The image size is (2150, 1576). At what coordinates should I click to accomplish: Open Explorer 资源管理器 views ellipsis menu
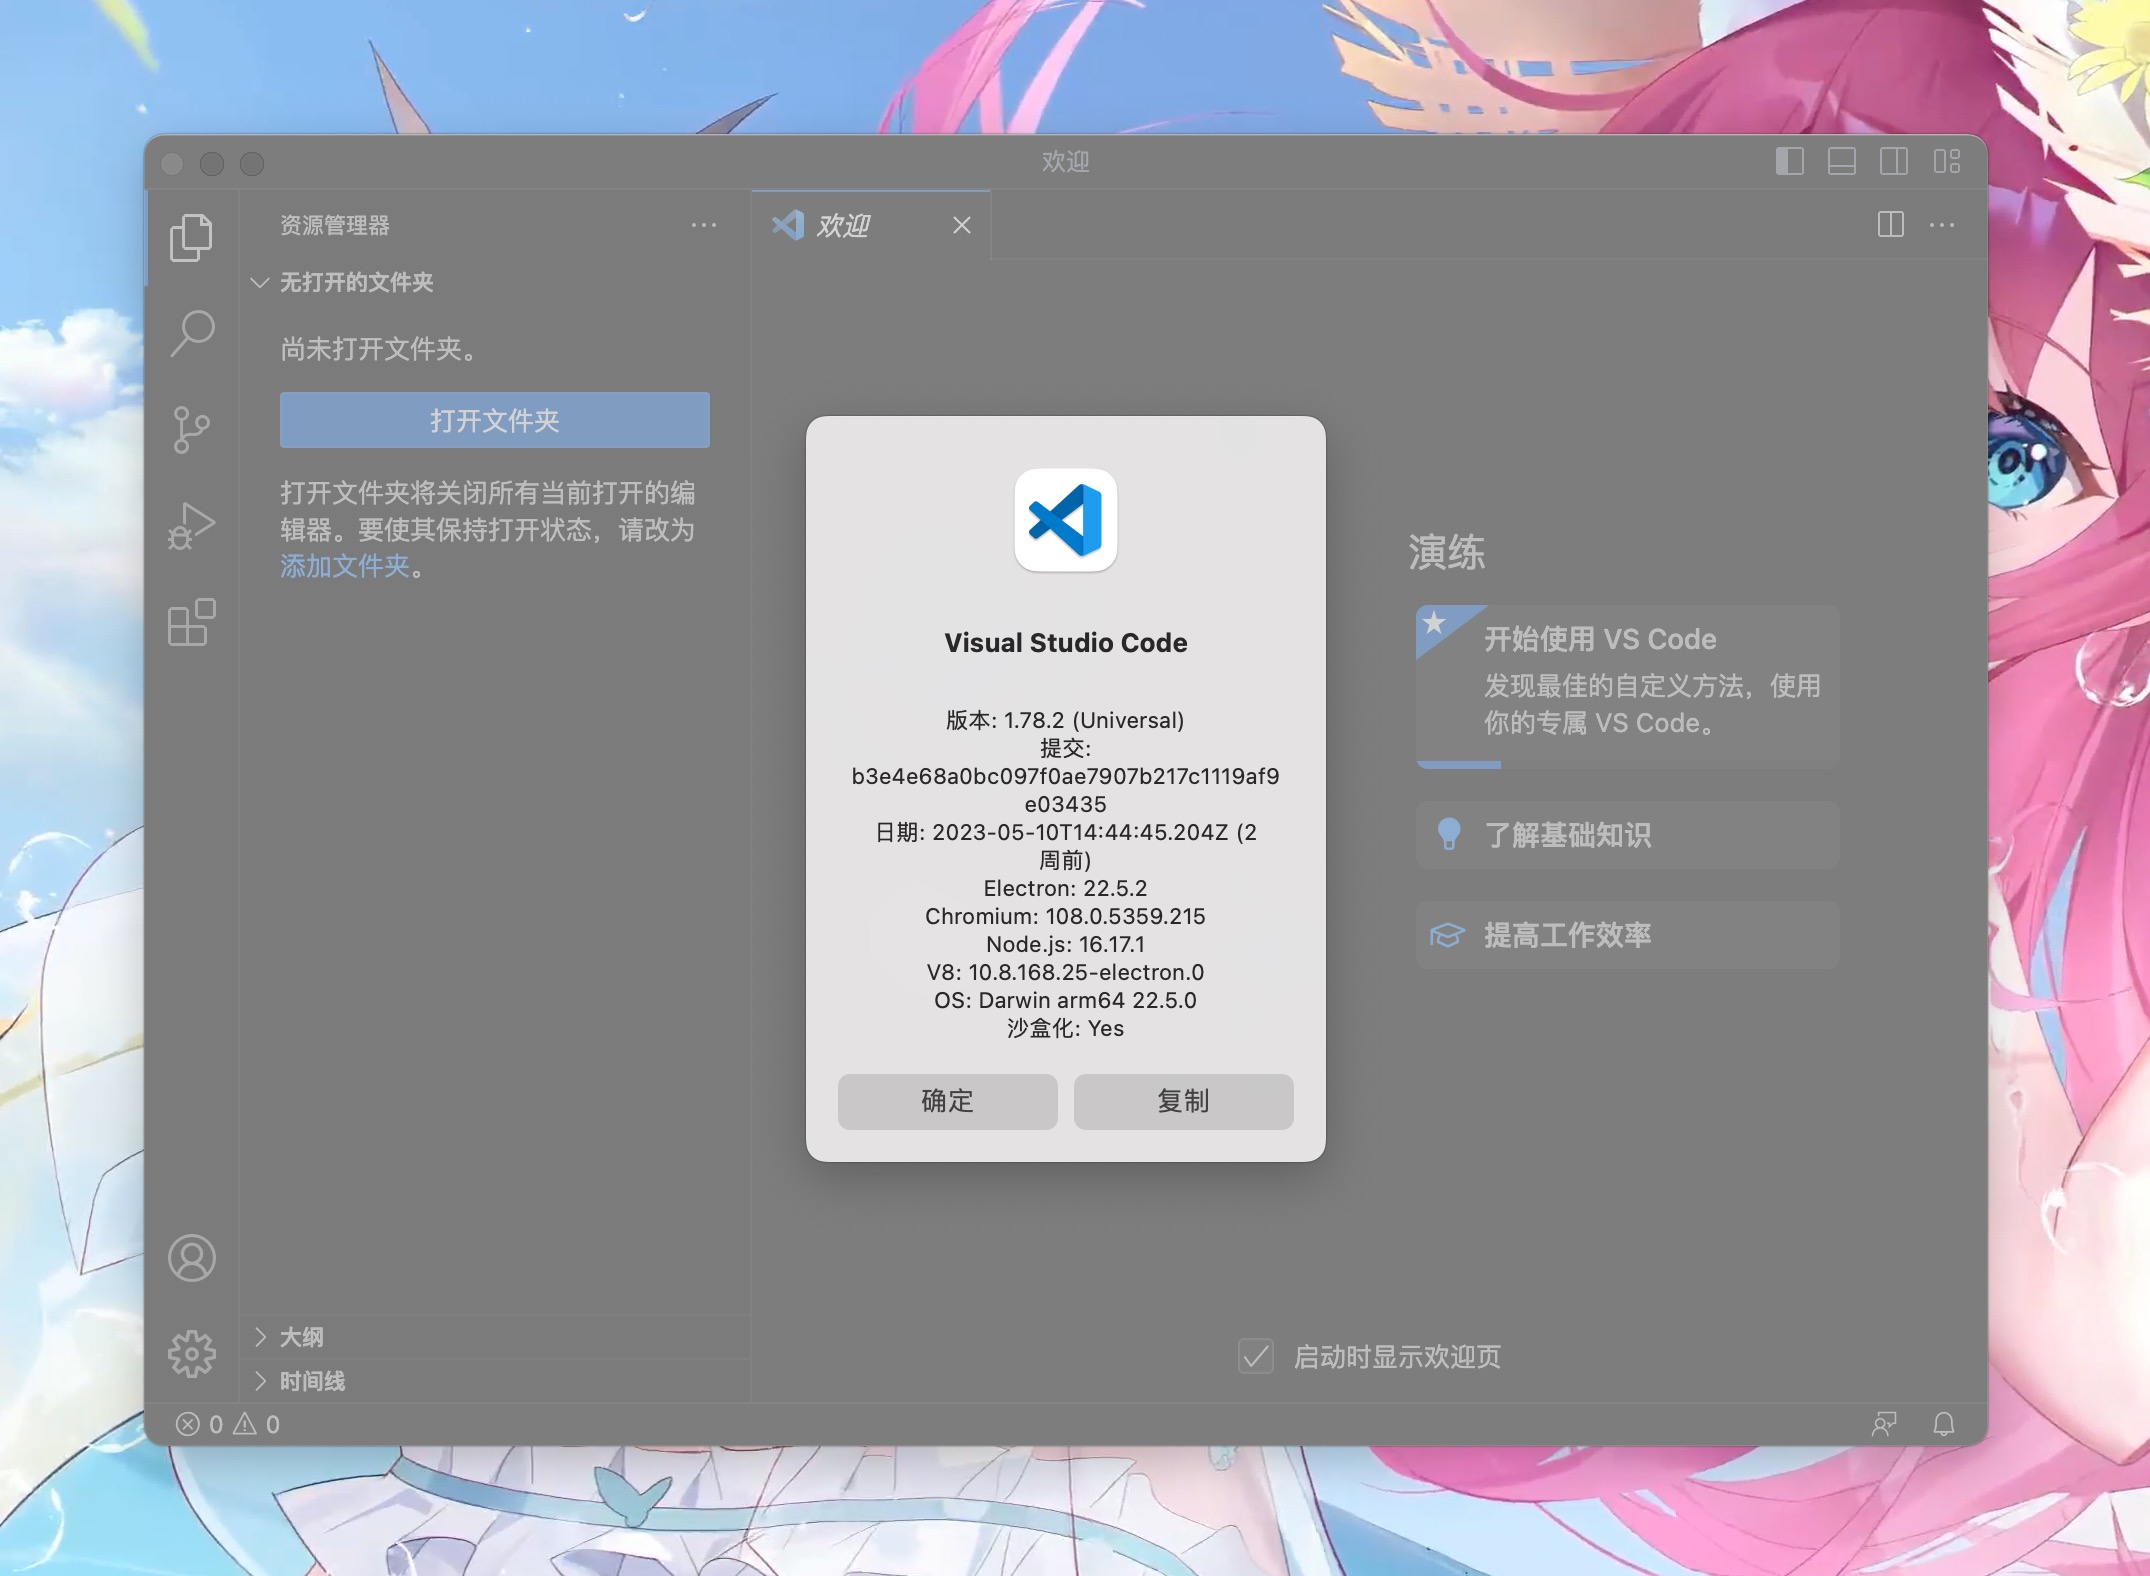point(704,225)
